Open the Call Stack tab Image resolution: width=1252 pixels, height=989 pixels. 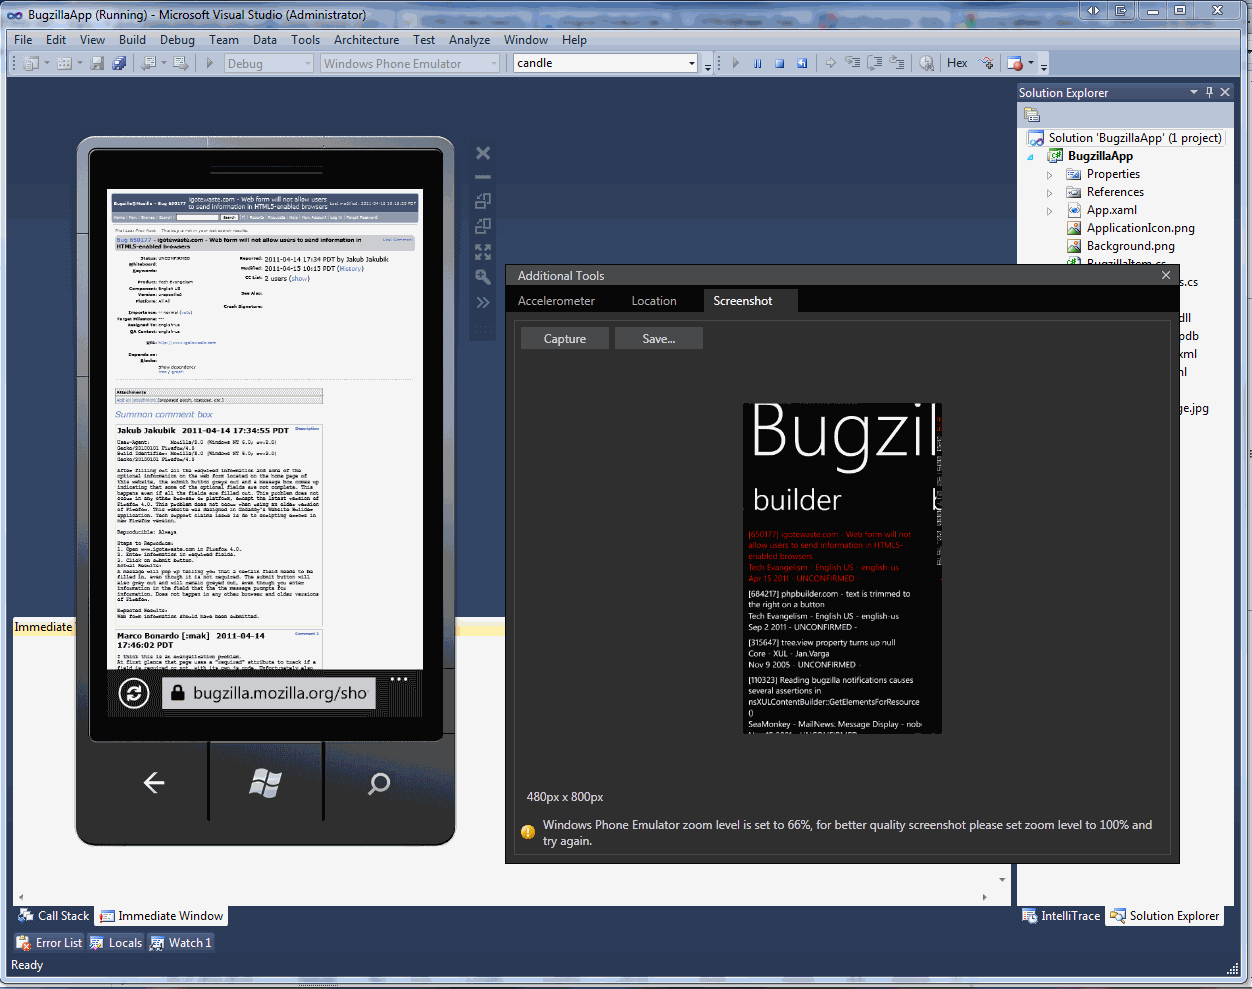coord(54,916)
